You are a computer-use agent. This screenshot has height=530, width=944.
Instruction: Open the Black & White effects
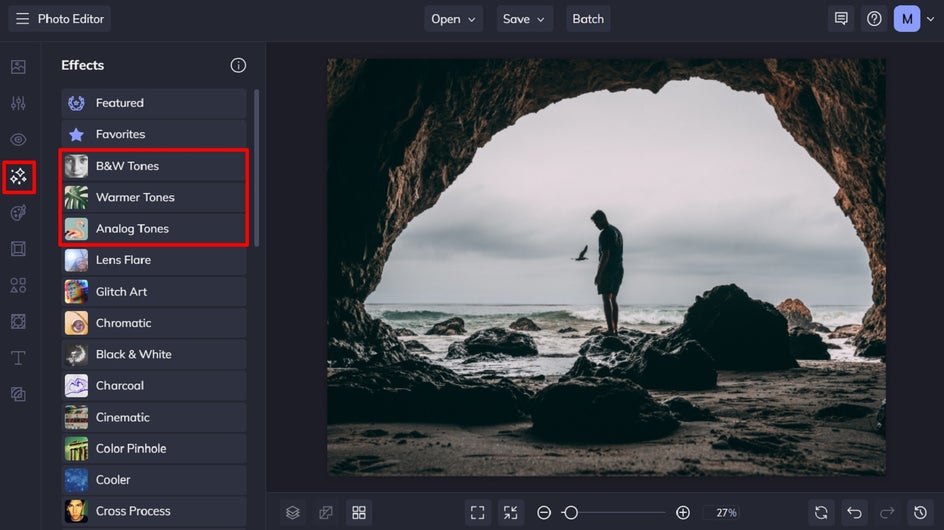pos(154,354)
